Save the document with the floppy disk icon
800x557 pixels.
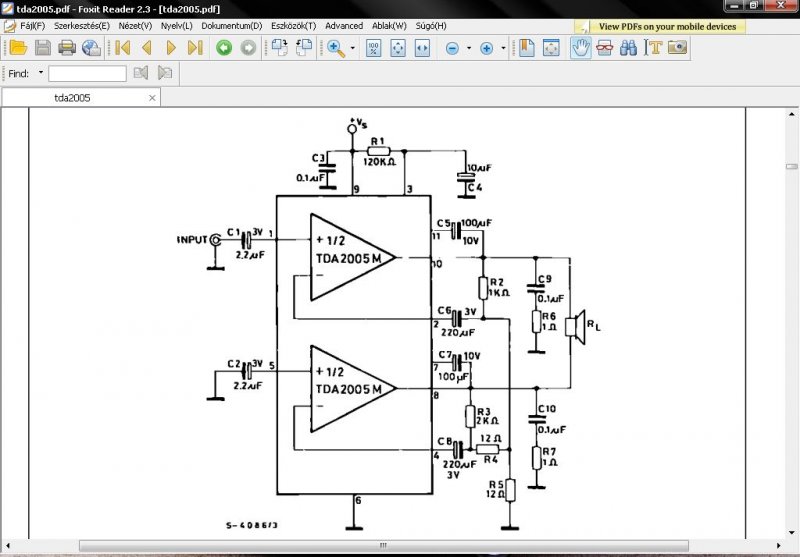pyautogui.click(x=43, y=48)
